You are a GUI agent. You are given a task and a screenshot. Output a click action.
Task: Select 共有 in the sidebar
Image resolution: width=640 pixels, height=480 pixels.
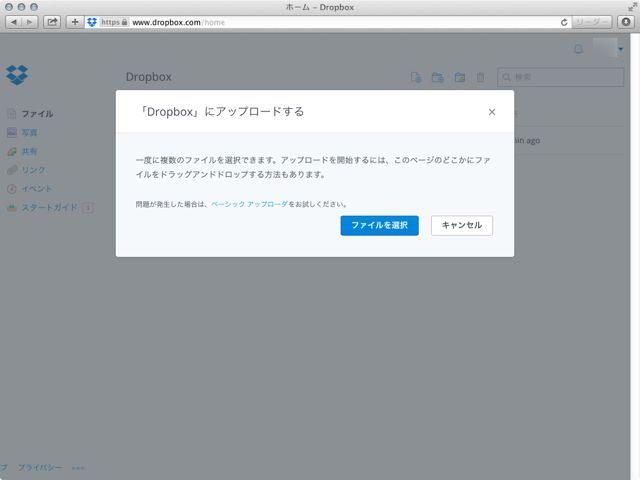(x=29, y=151)
